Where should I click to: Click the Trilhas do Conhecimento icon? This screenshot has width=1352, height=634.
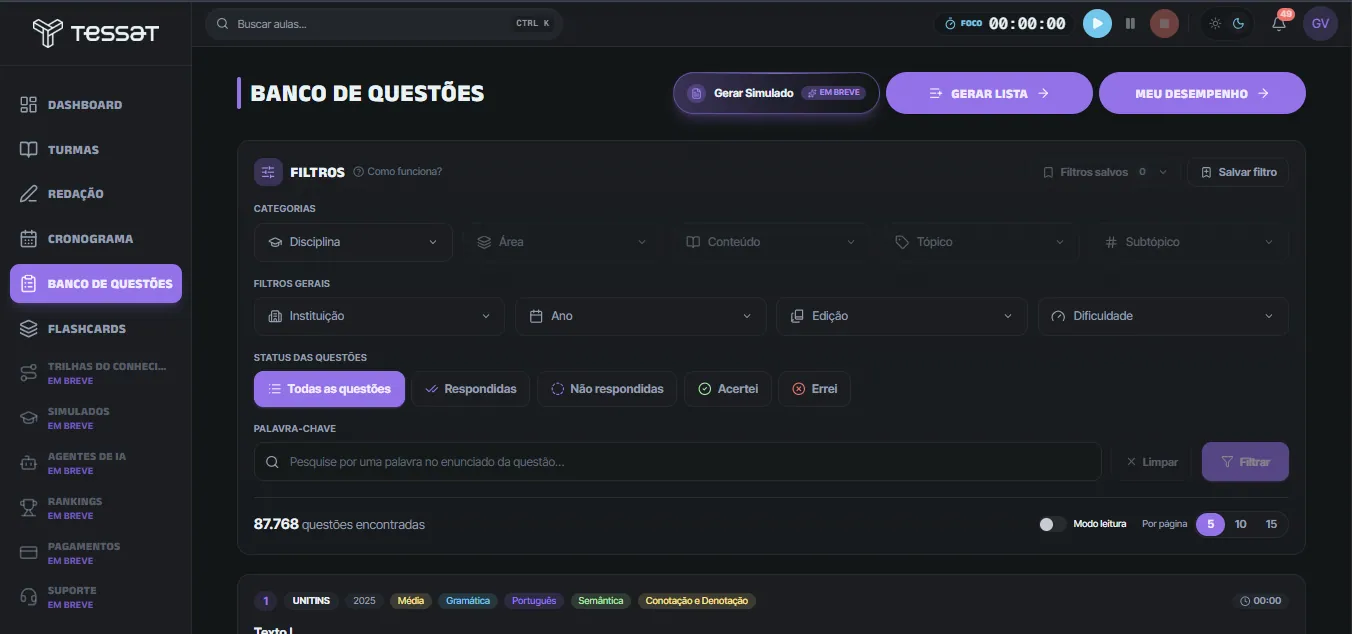29,373
